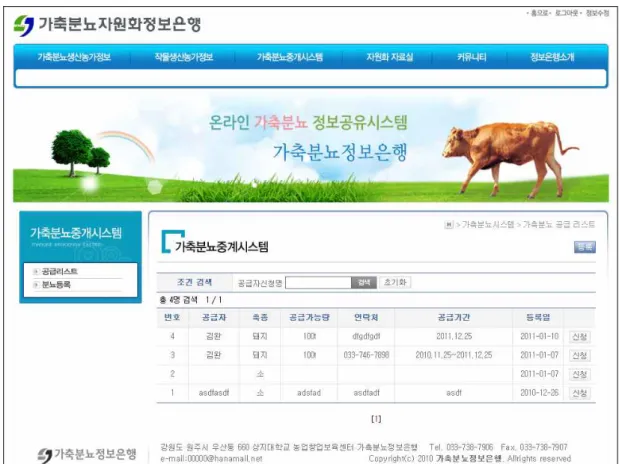
Task: Click the 공급기간 column header
Action: (x=454, y=317)
